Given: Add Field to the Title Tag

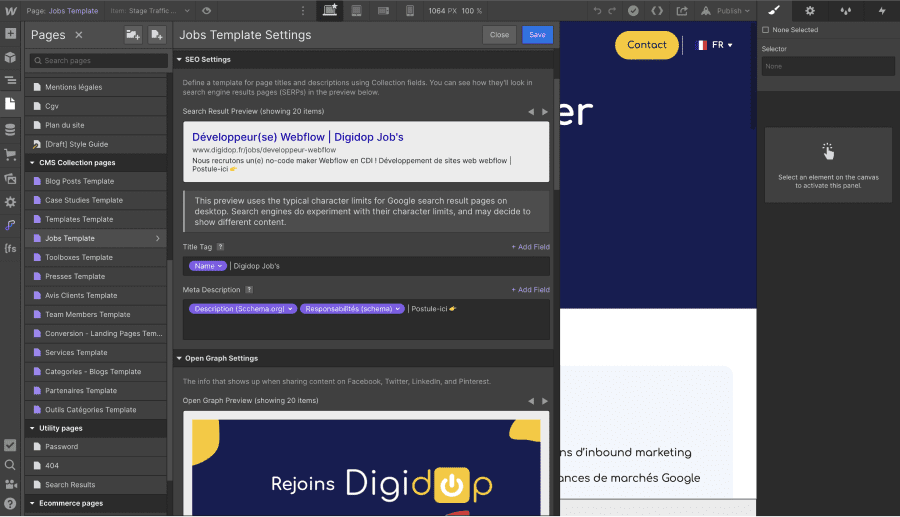Looking at the screenshot, I should click(530, 247).
